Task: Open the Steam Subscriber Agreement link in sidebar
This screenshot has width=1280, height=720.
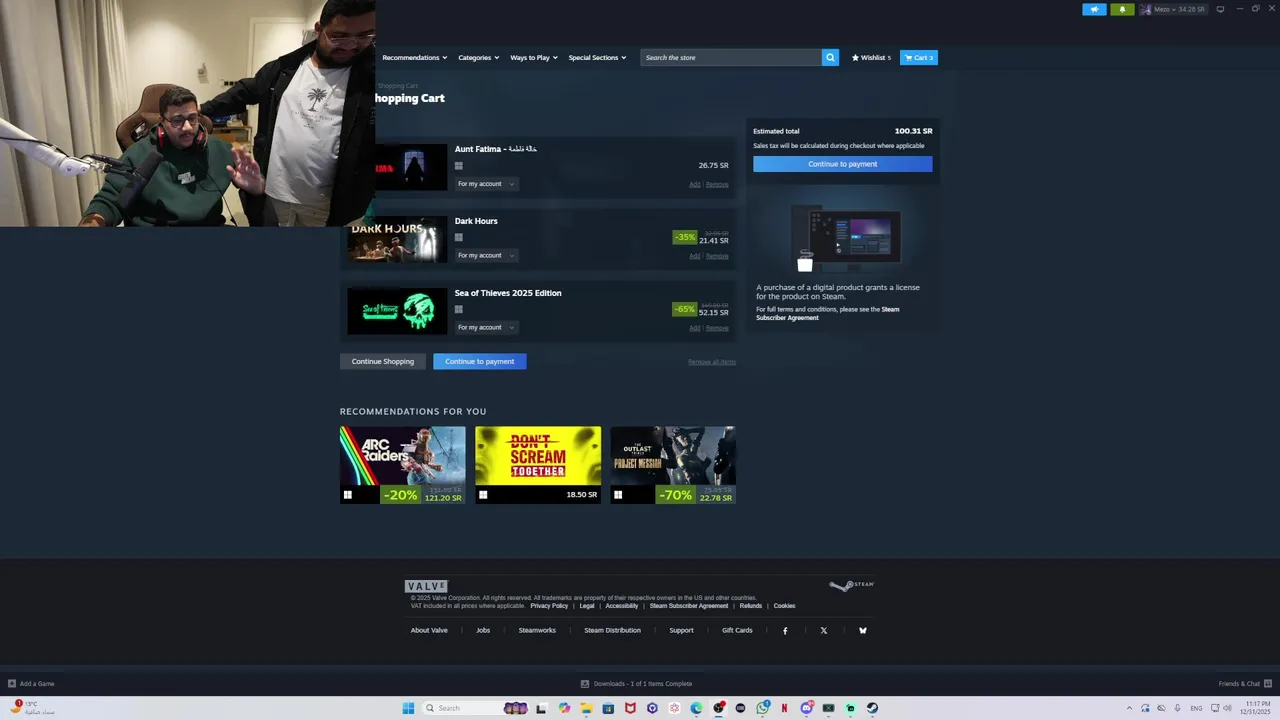Action: pos(828,313)
